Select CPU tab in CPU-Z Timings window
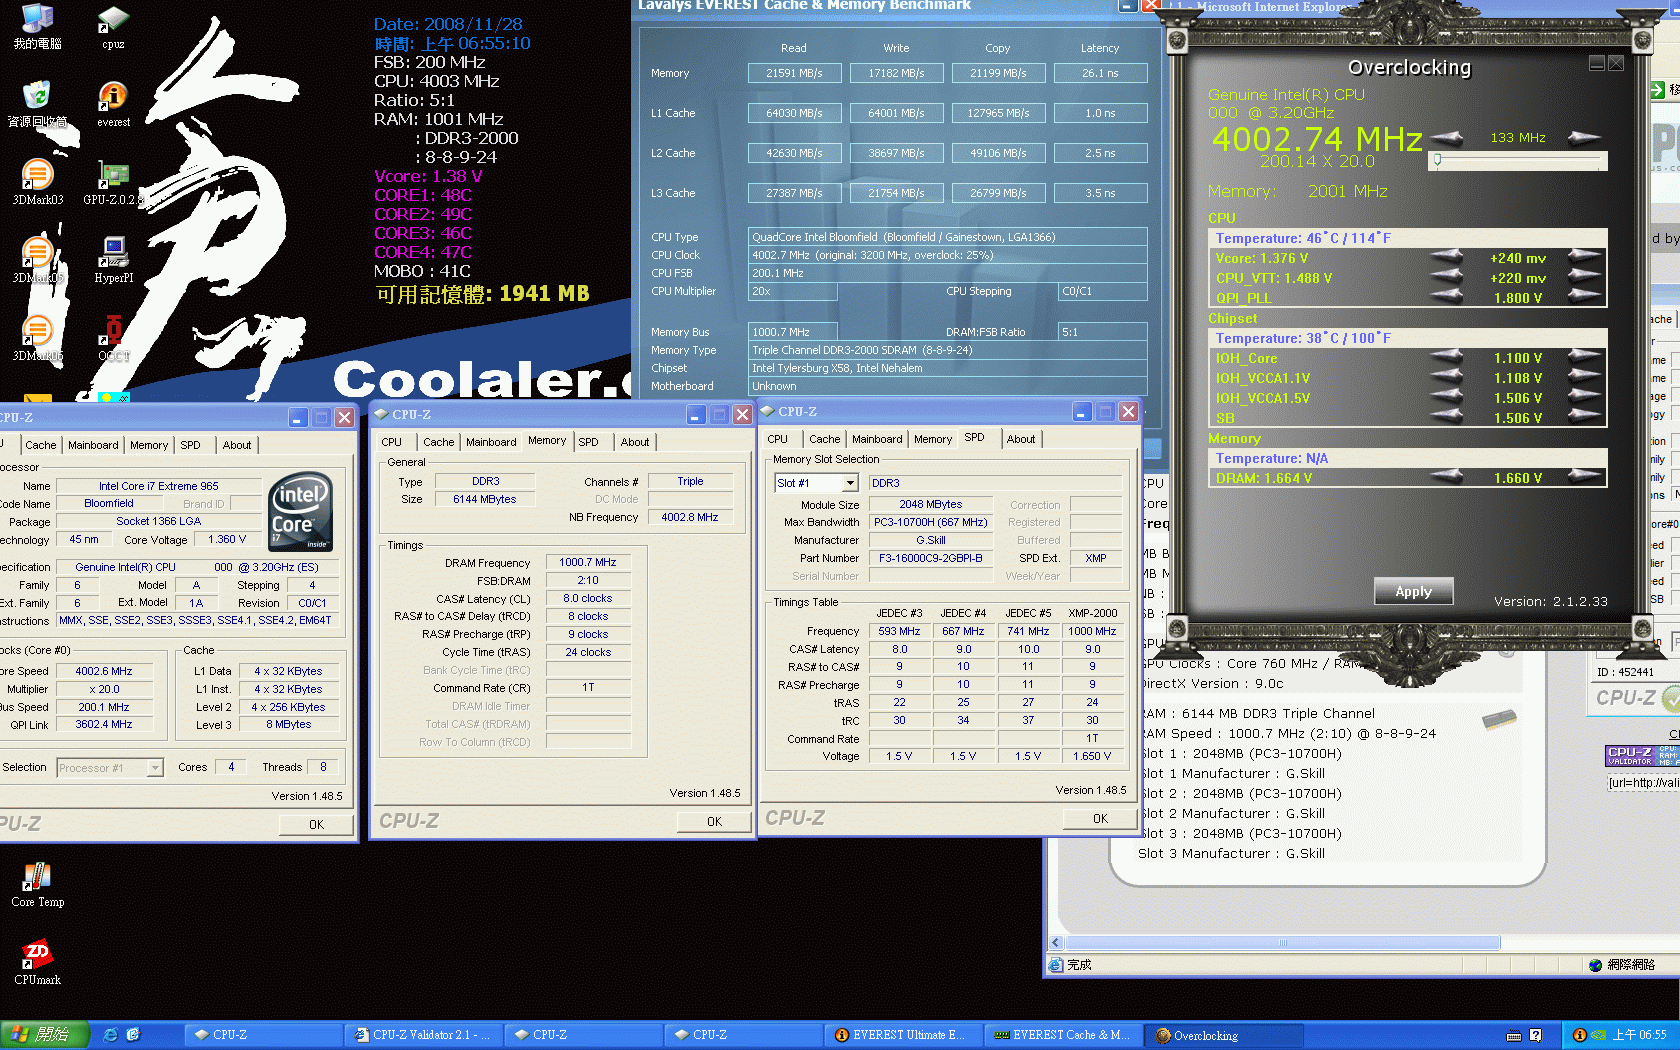 click(392, 442)
